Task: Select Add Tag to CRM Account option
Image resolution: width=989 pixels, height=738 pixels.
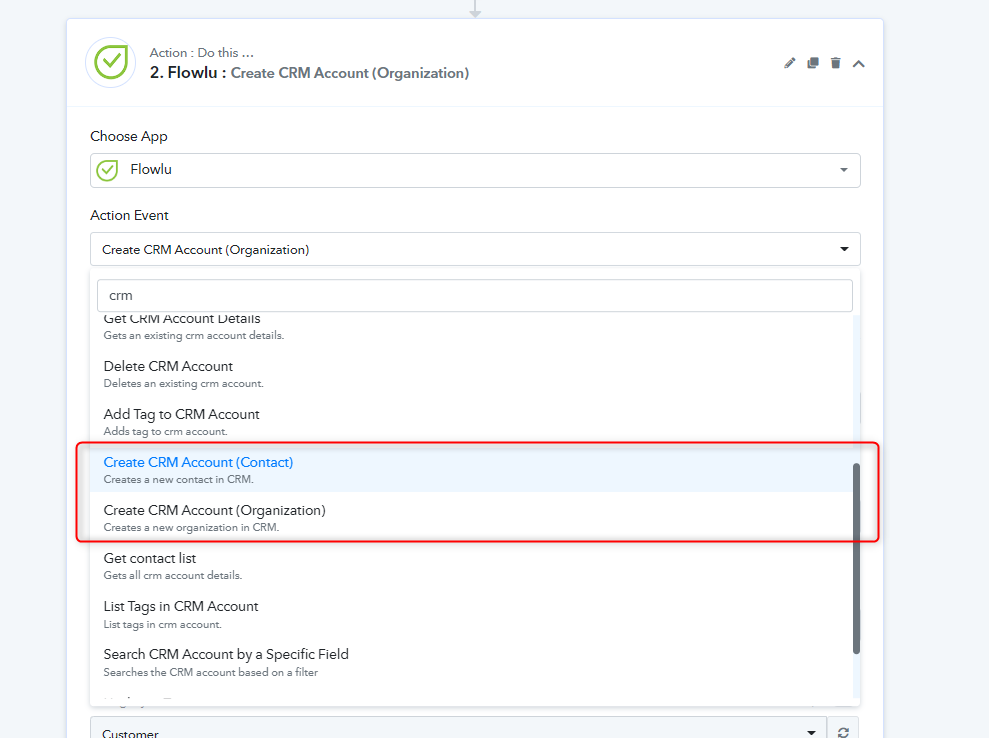Action: (x=472, y=422)
